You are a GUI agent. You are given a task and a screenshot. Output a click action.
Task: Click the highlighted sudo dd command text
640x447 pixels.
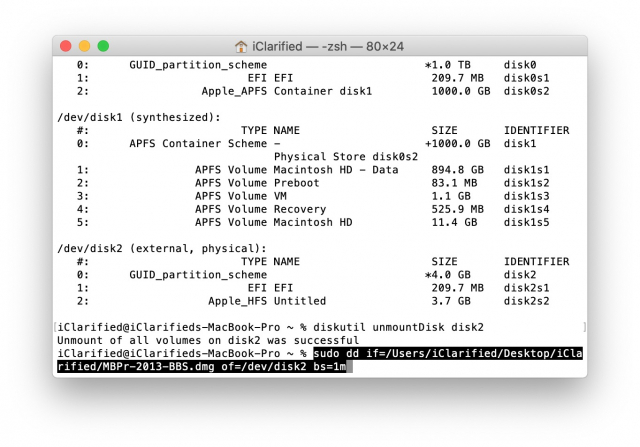[x=320, y=360]
